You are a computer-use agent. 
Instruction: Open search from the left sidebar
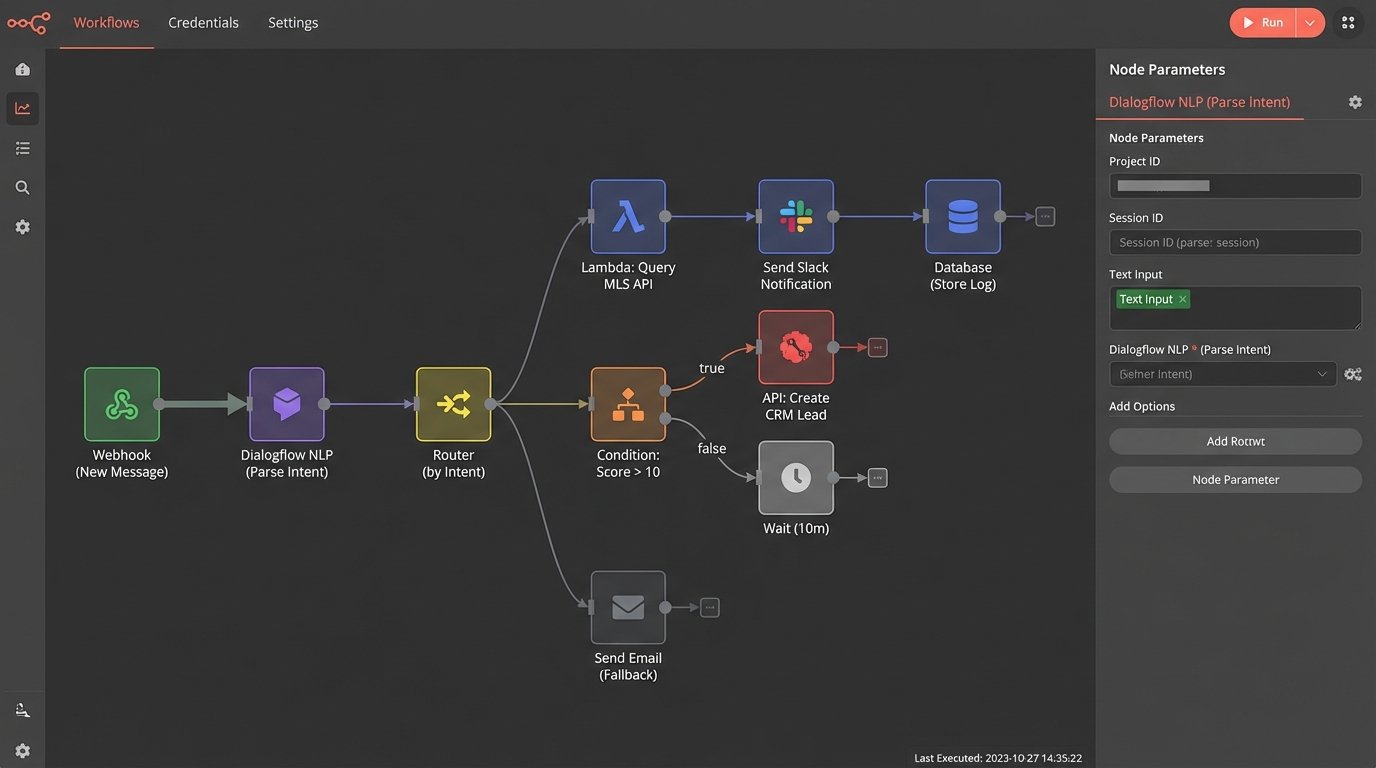click(22, 187)
